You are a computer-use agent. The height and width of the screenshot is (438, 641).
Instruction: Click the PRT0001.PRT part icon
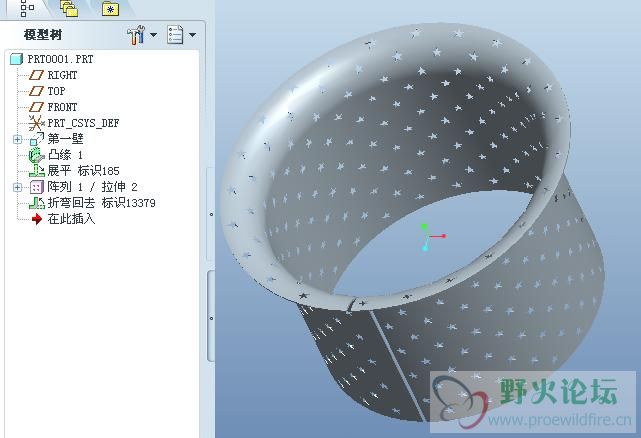pyautogui.click(x=16, y=59)
